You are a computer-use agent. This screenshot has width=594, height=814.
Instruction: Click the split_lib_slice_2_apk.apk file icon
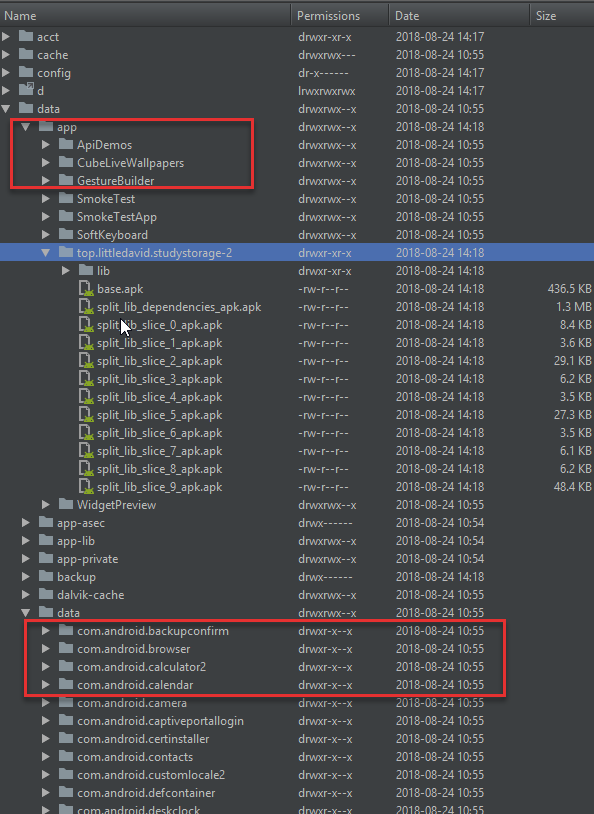(86, 361)
